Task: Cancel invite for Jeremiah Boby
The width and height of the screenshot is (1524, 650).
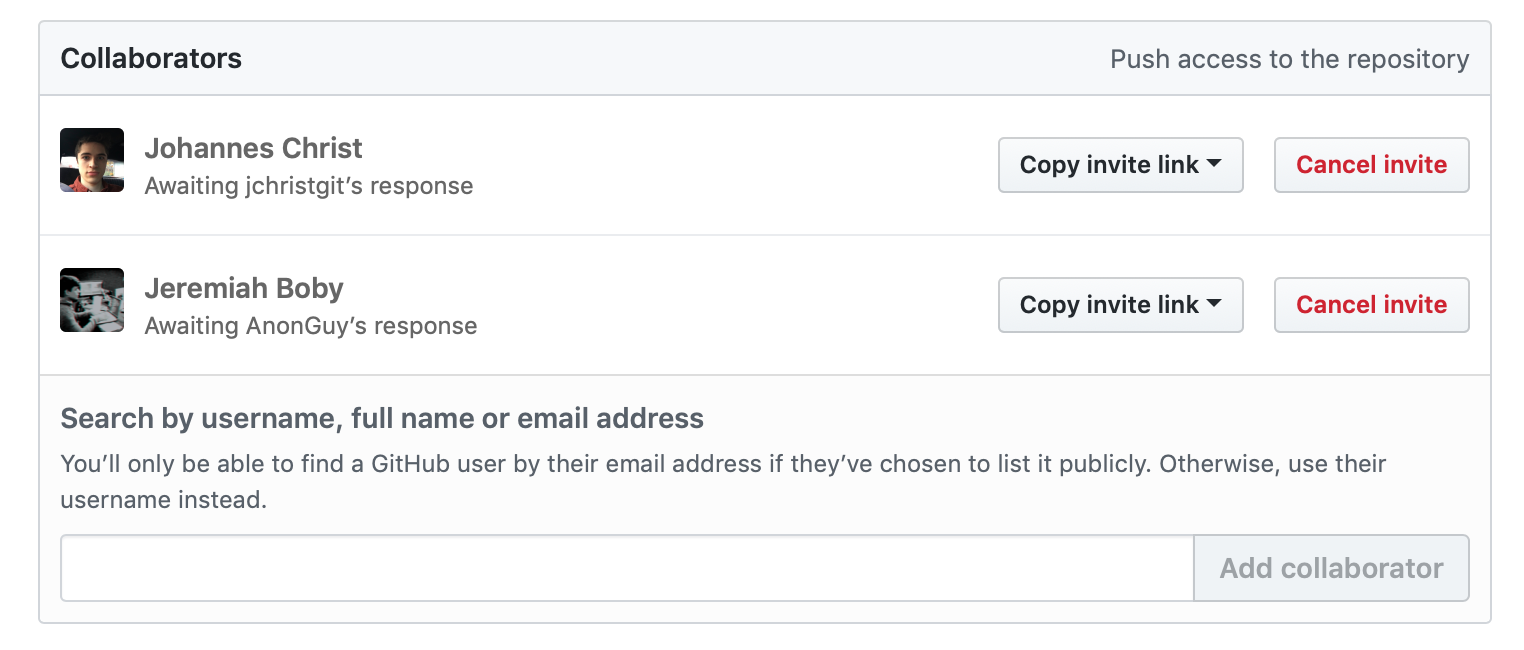Action: tap(1371, 305)
